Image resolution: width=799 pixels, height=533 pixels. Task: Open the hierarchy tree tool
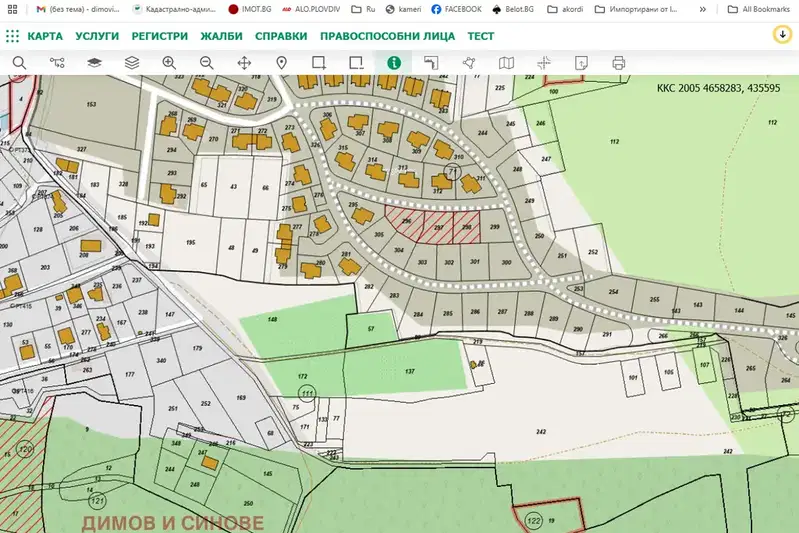[57, 63]
